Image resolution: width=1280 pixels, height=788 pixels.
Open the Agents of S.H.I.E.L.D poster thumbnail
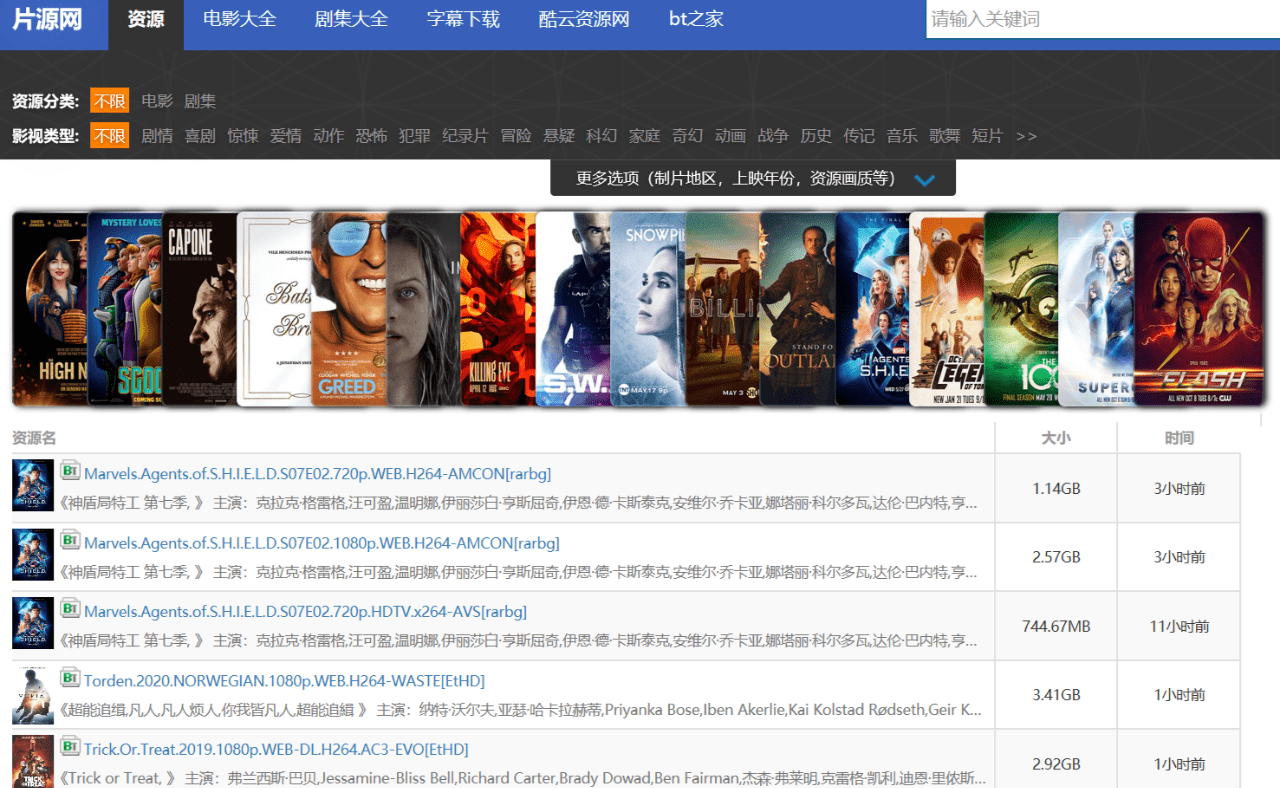(x=33, y=487)
